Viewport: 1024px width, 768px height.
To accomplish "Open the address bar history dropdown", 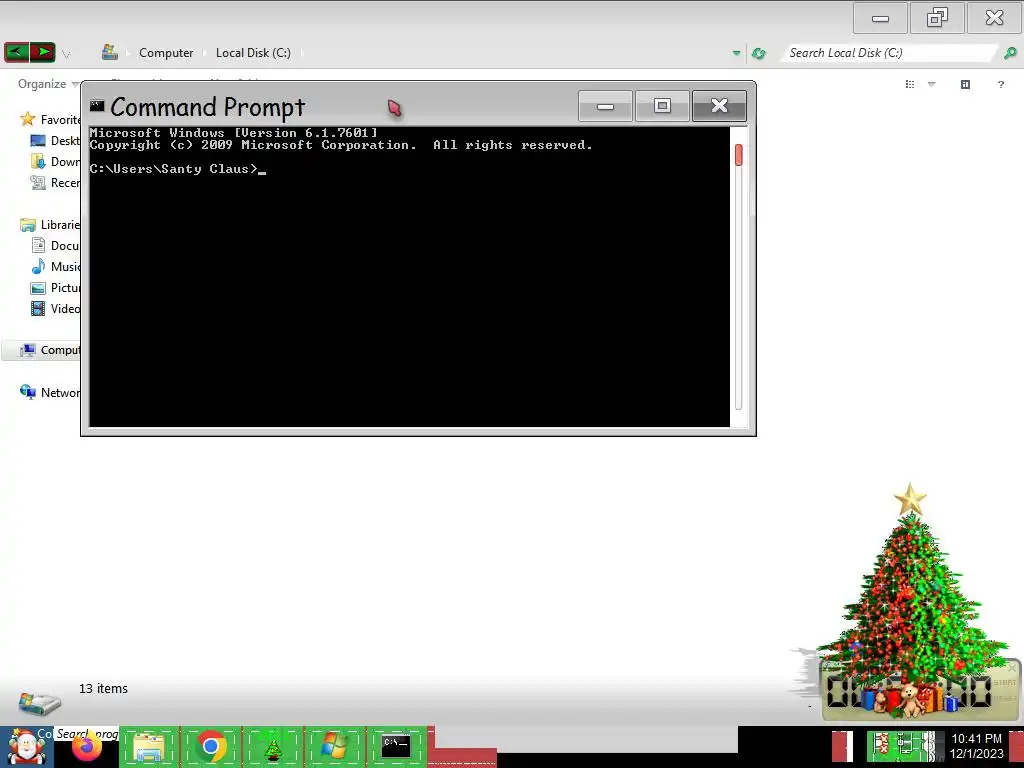I will 737,53.
